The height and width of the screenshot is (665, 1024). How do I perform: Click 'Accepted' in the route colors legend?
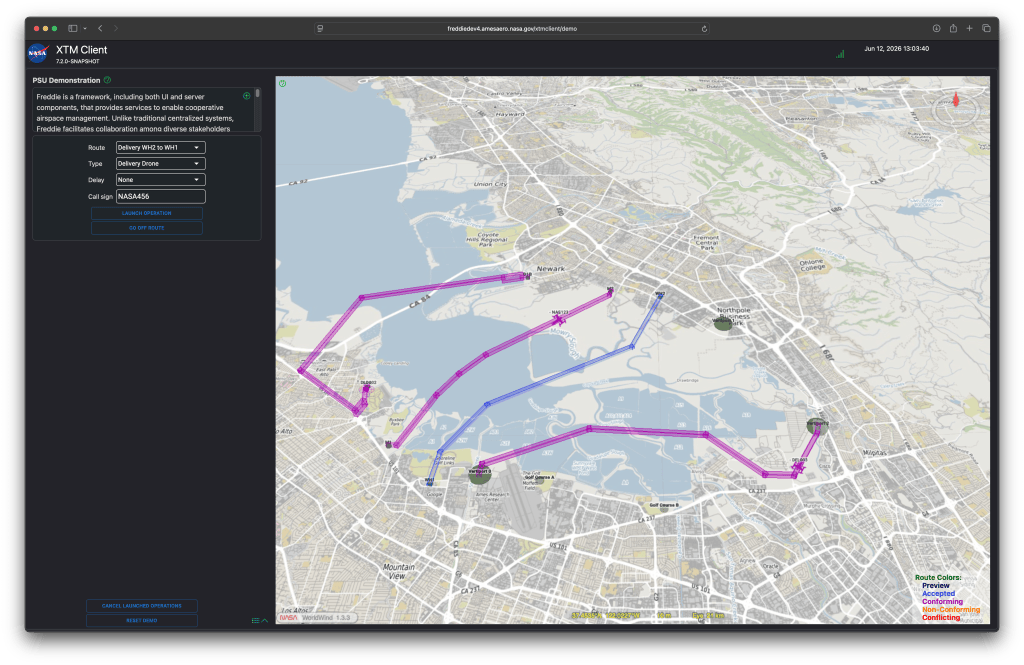938,594
